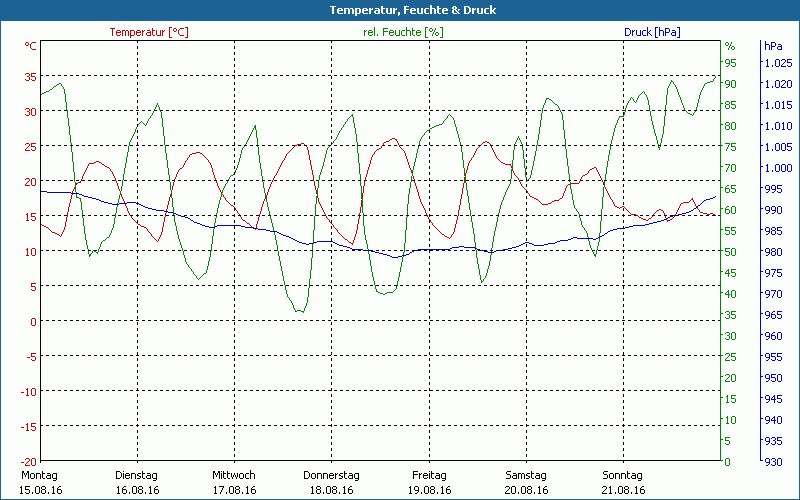The image size is (800, 500).
Task: Click the pressure axis value '970'
Action: (773, 294)
